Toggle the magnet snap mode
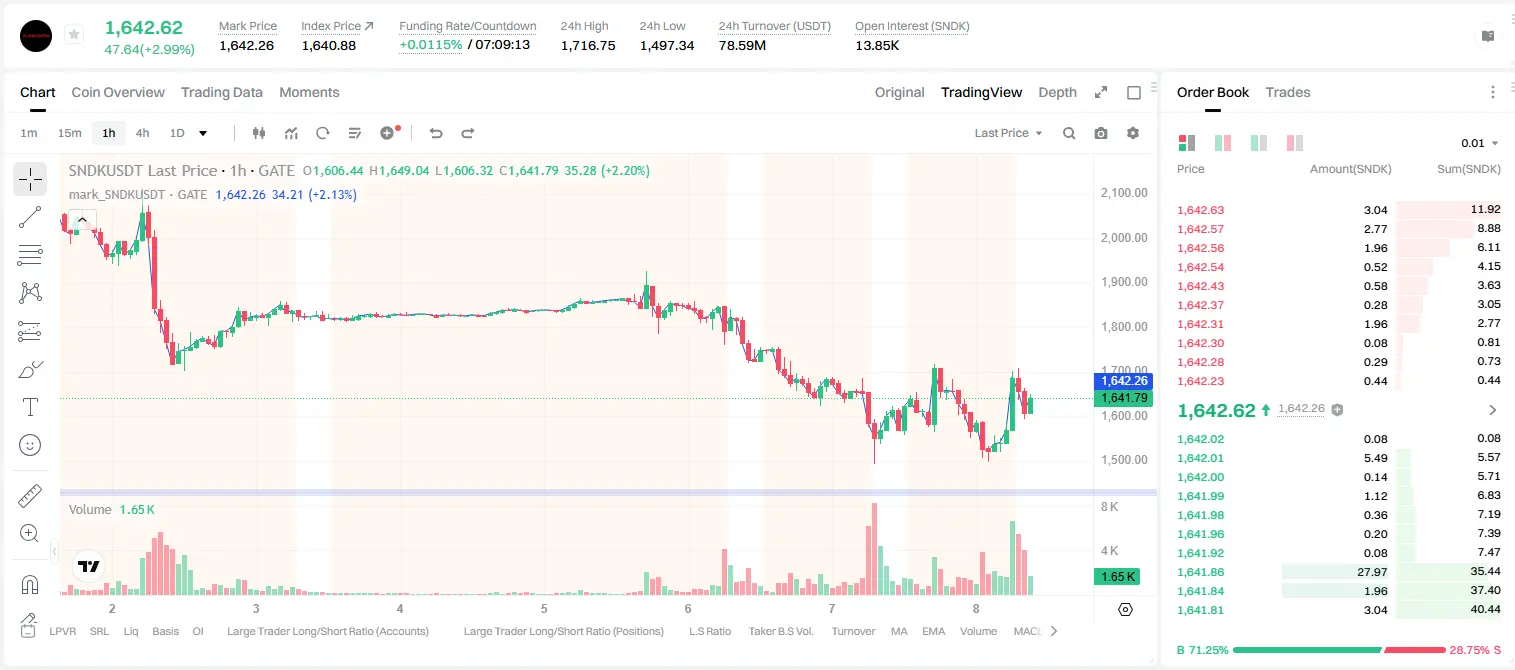The height and width of the screenshot is (670, 1515). click(30, 585)
